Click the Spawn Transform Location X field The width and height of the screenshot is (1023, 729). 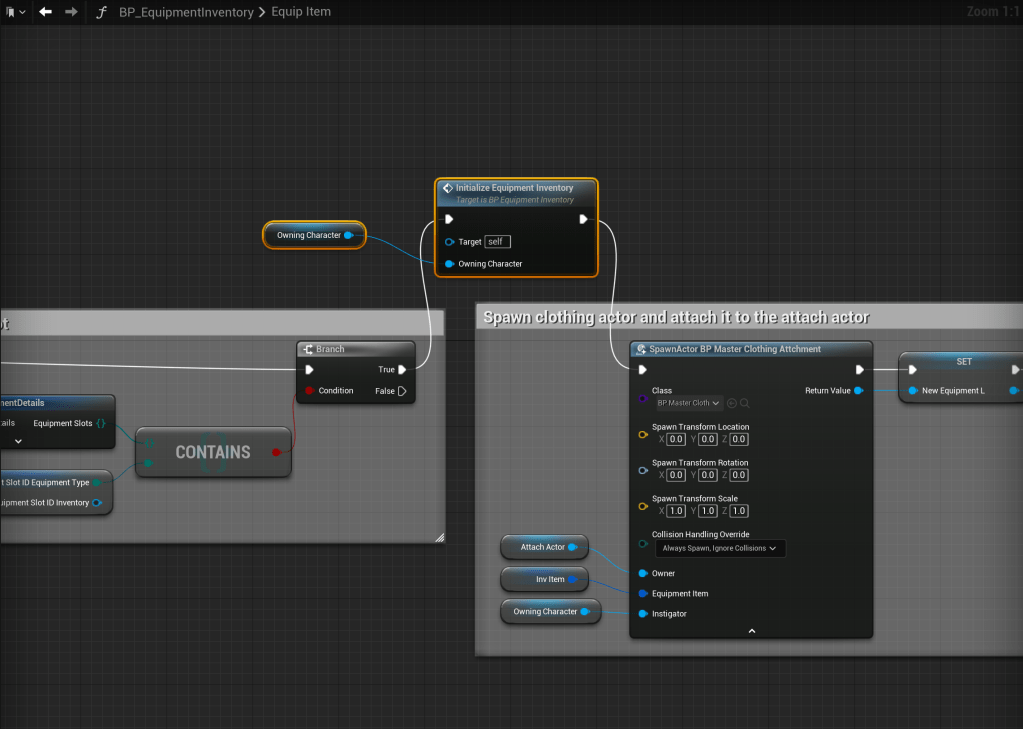coord(676,439)
